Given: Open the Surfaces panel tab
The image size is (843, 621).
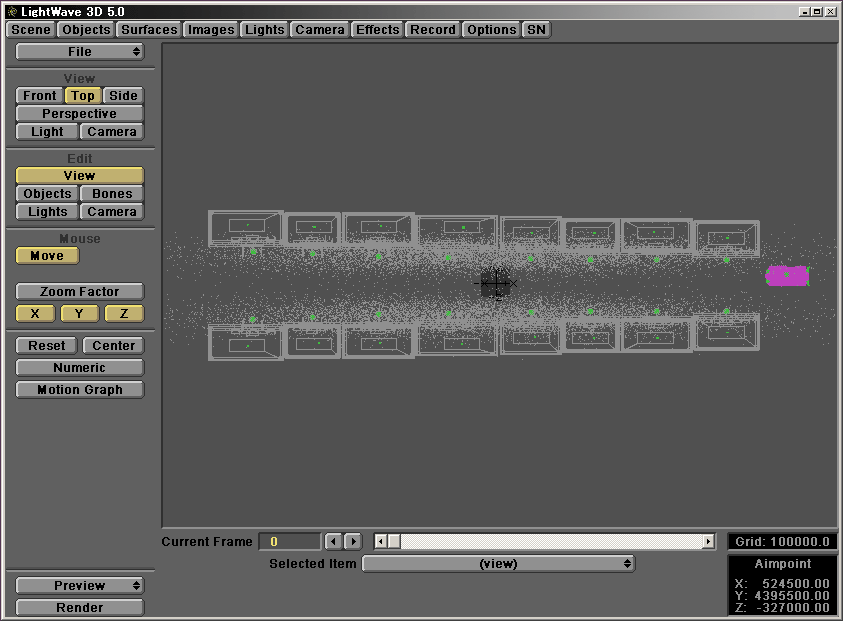Looking at the screenshot, I should click(x=149, y=29).
